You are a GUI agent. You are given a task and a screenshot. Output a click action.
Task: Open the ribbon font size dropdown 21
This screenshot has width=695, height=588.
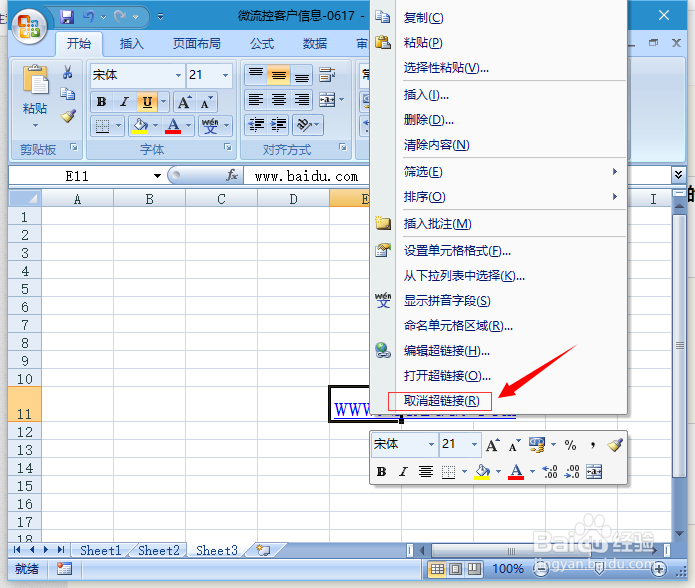pos(226,75)
